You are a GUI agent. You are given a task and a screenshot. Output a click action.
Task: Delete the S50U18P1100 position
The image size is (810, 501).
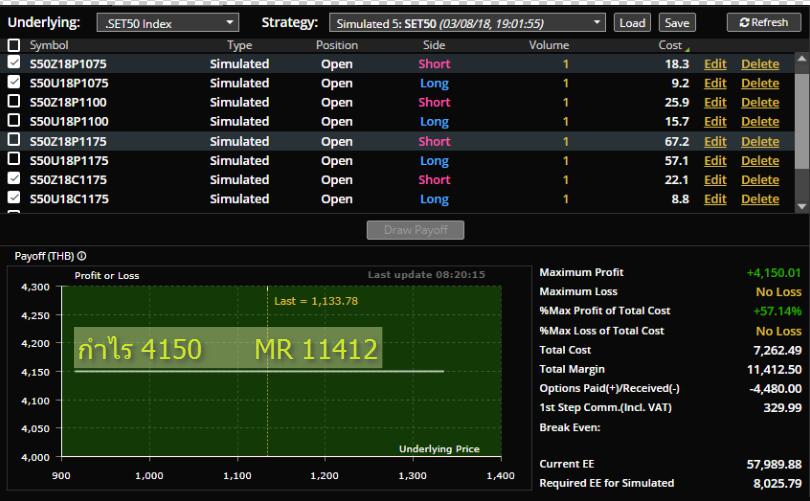pos(760,121)
